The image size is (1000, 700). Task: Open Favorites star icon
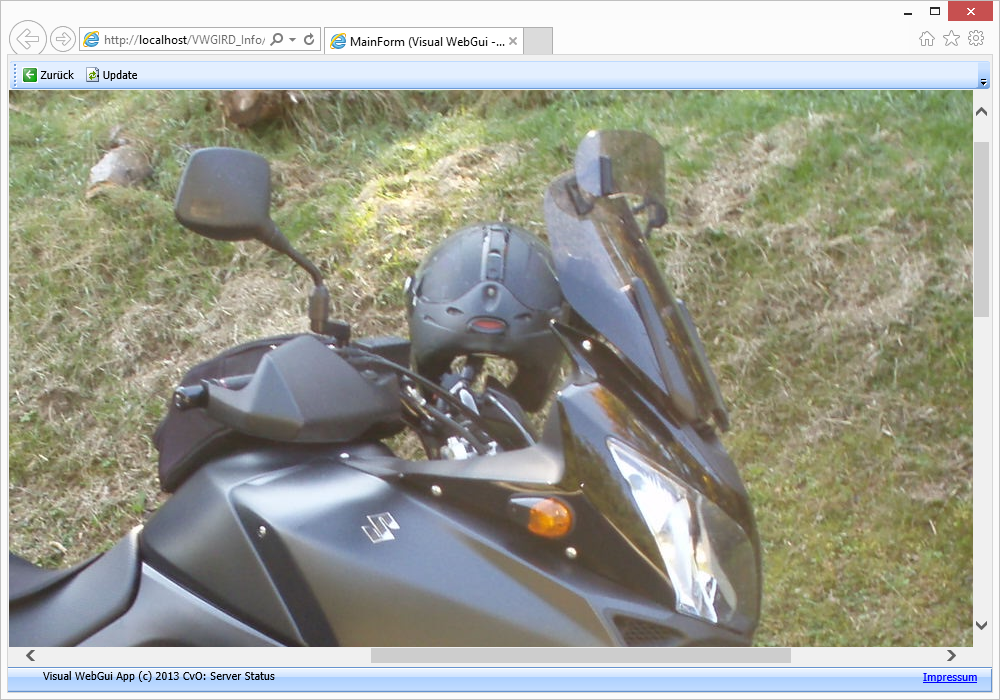coord(952,39)
